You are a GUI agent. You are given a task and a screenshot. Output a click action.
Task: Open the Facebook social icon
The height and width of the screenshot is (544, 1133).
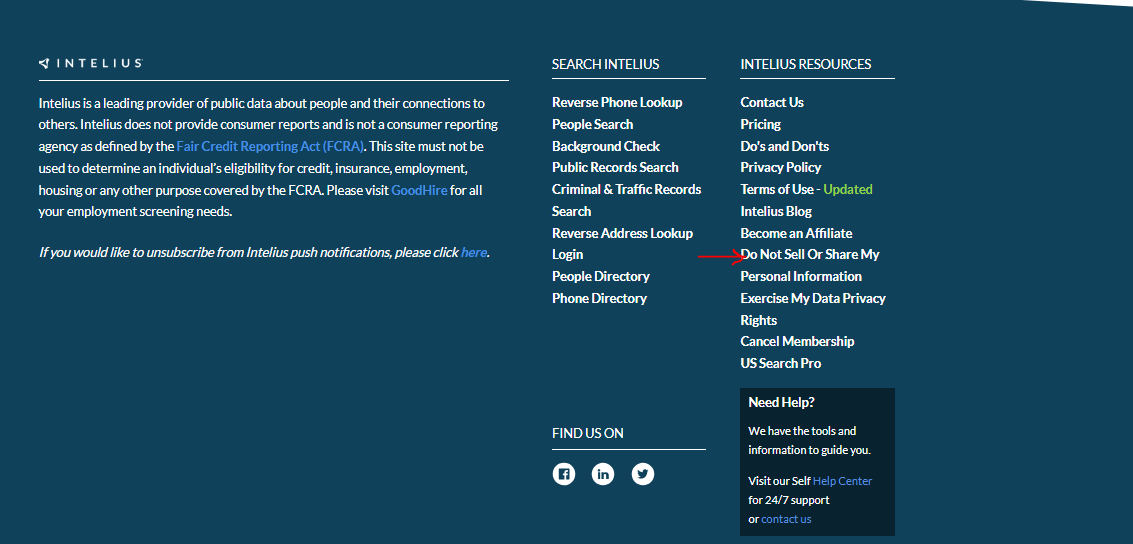click(564, 474)
